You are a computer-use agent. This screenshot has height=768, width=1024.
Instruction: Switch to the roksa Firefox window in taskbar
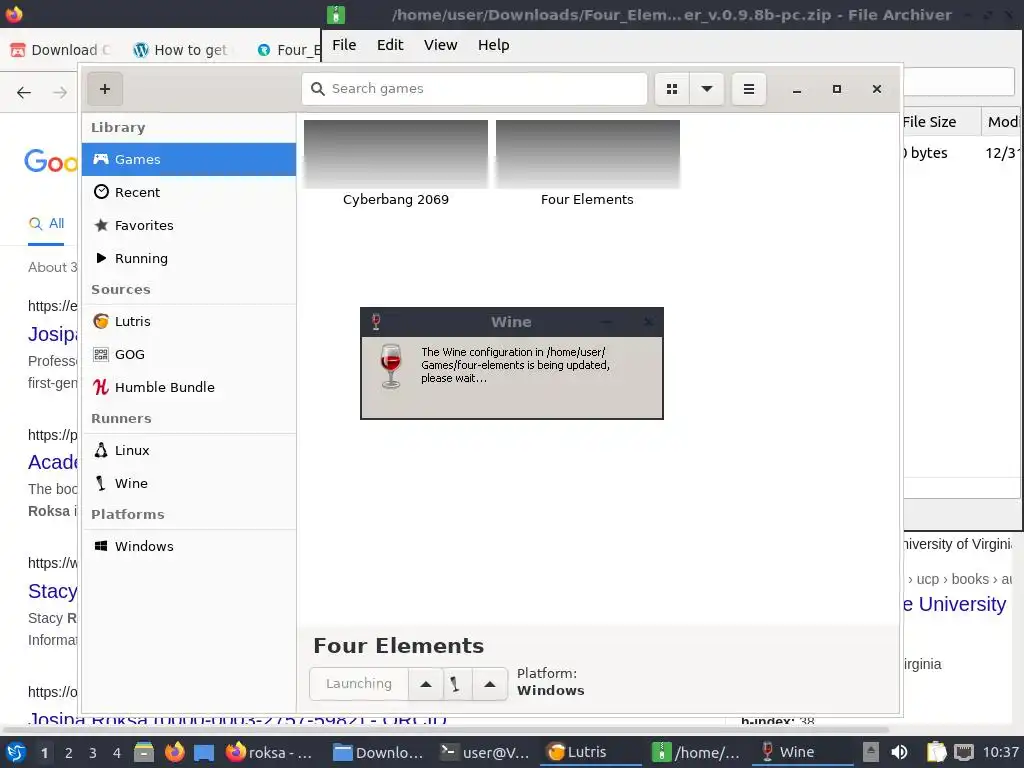pyautogui.click(x=269, y=753)
